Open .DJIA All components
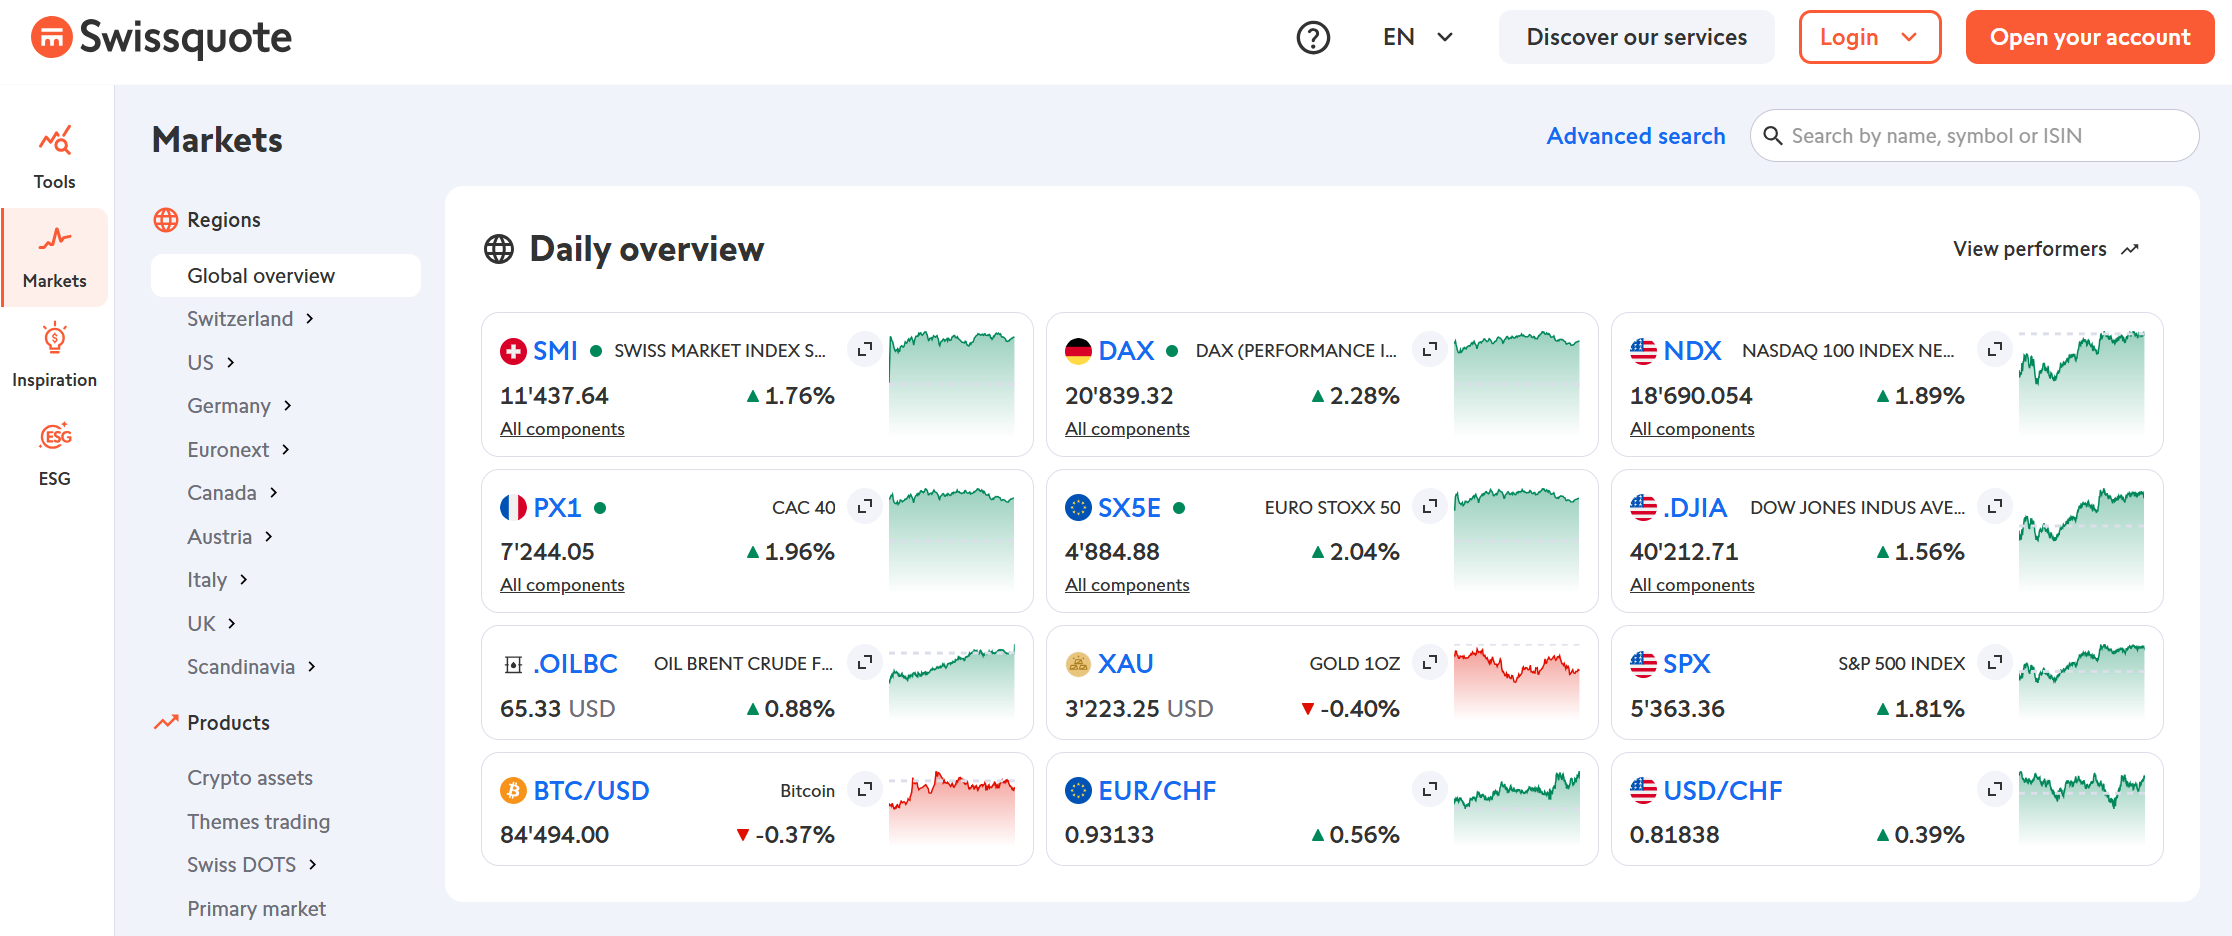The height and width of the screenshot is (936, 2232). (1692, 585)
